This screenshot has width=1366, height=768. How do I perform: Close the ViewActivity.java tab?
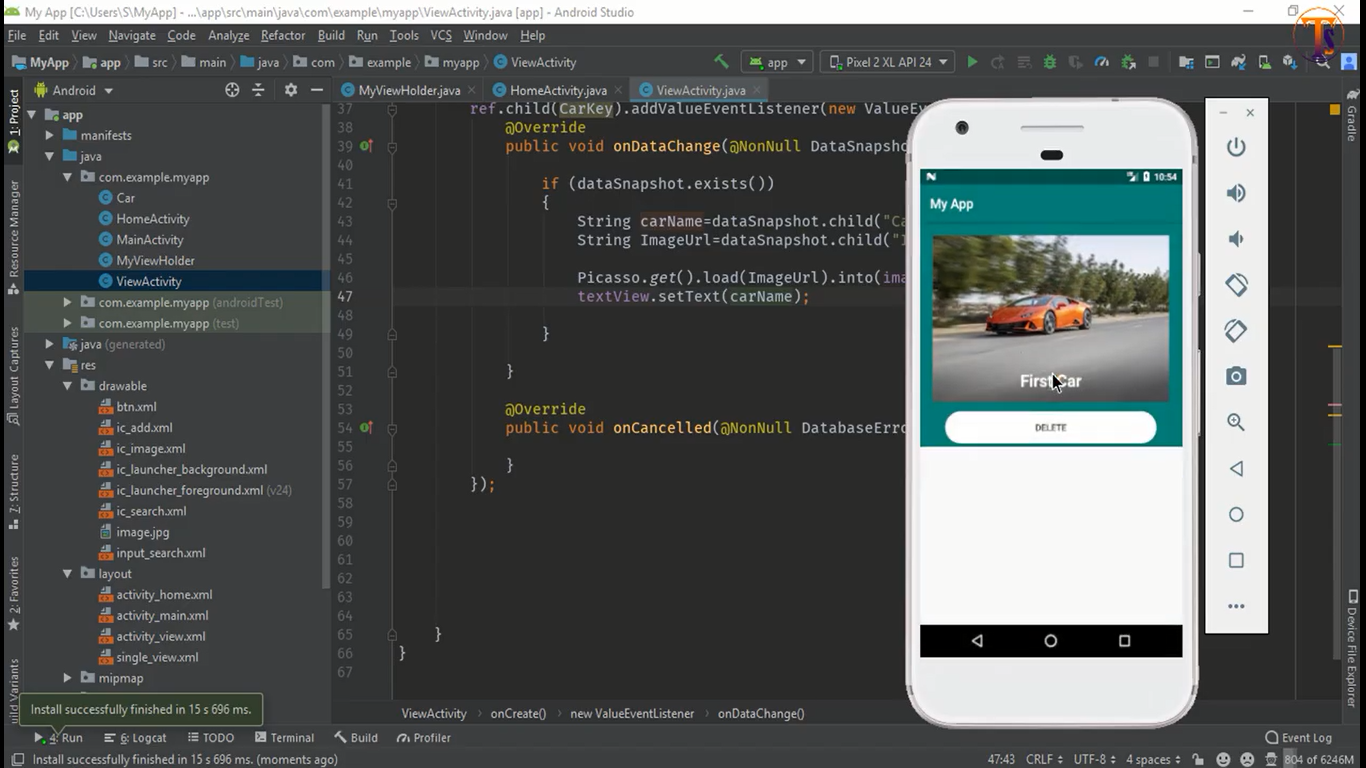point(756,90)
